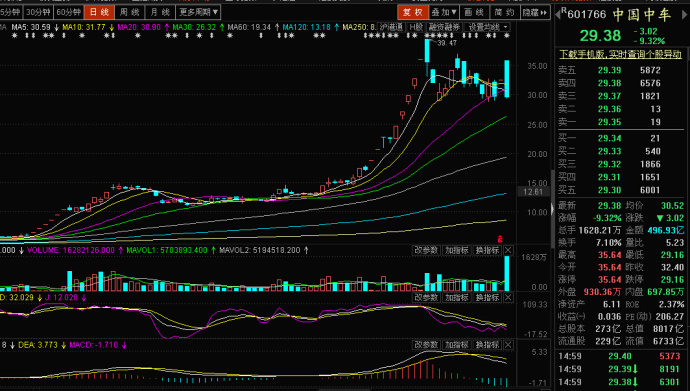Click 改参数 in the KDJ panel

(x=426, y=298)
